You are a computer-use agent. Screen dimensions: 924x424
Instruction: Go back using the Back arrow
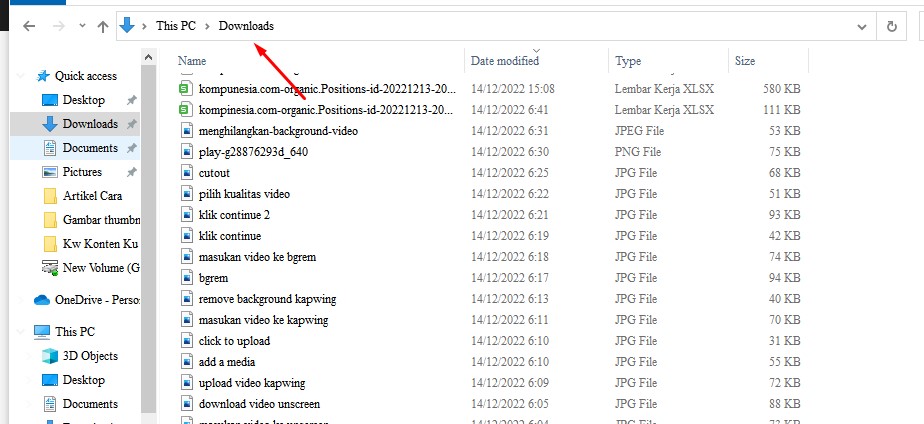[x=29, y=26]
